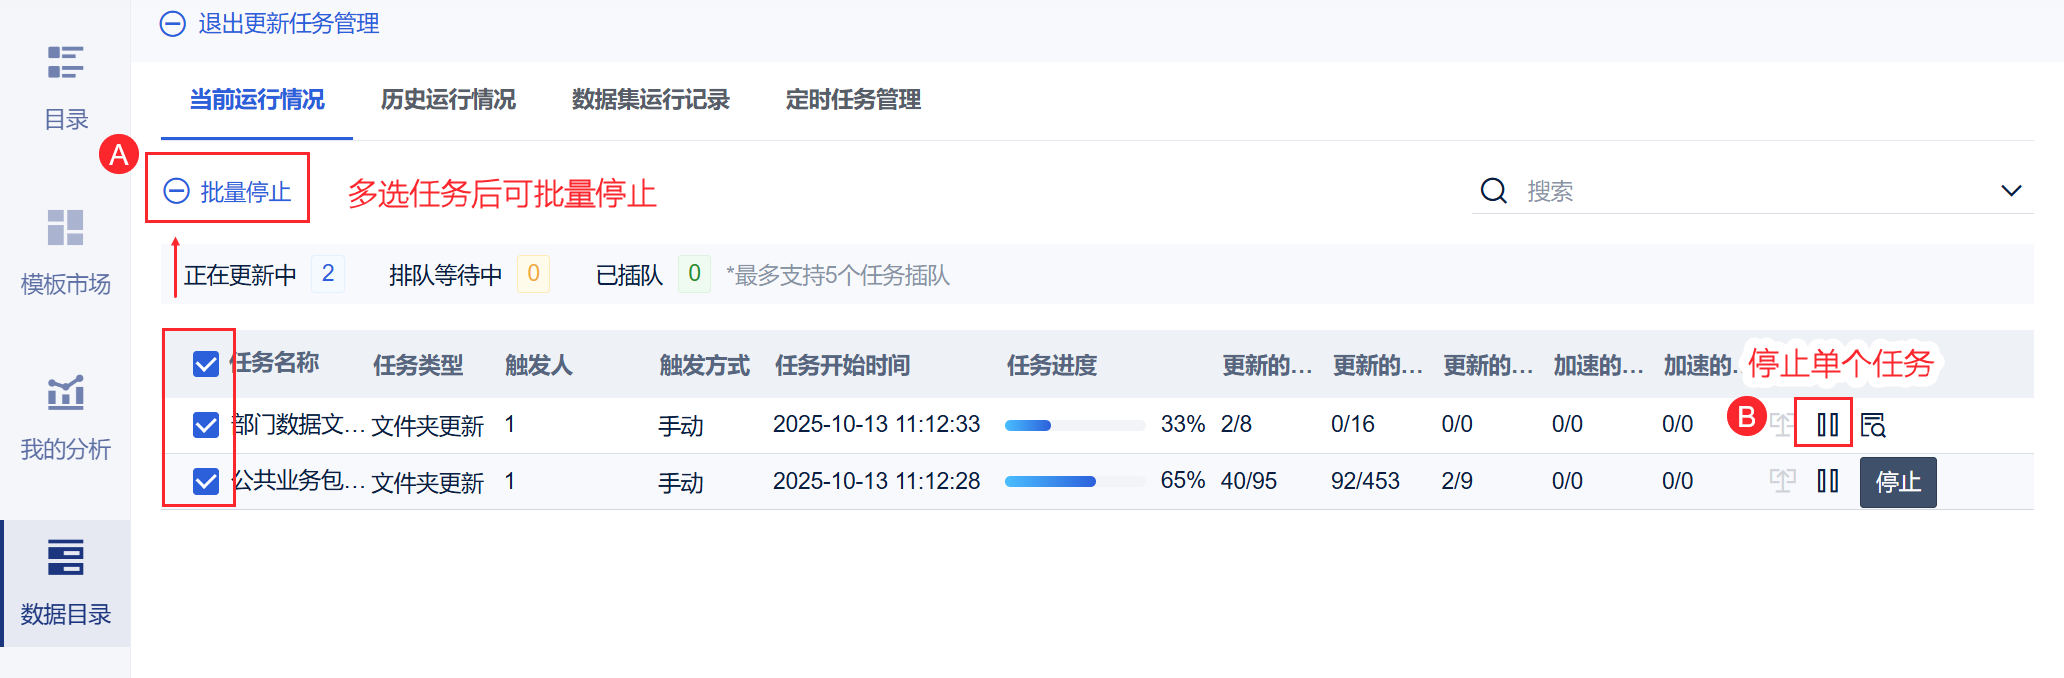Open the 目录 sidebar icon
The height and width of the screenshot is (678, 2064).
point(66,62)
